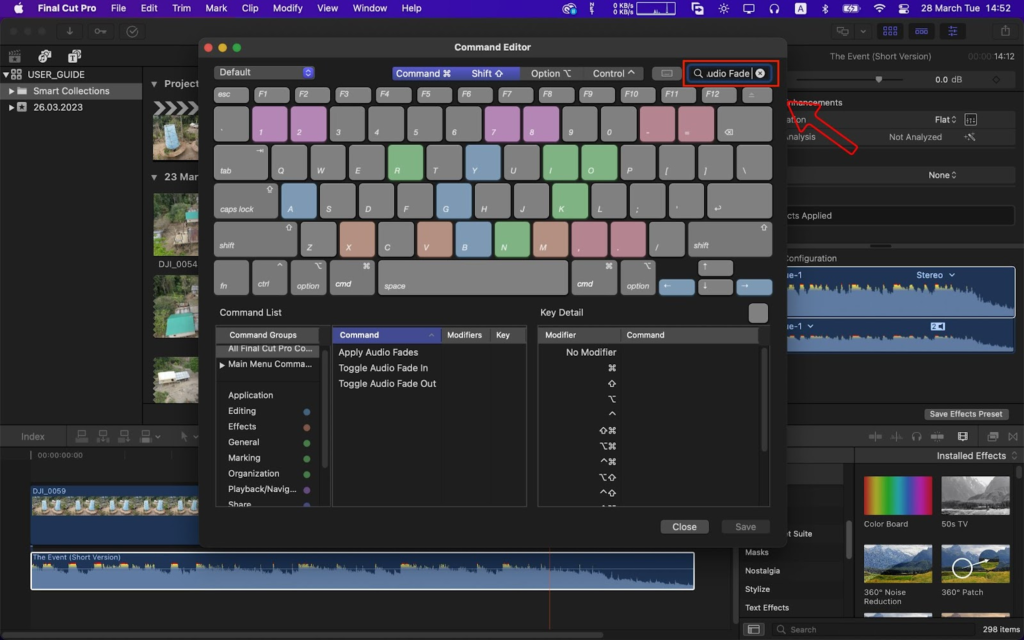Viewport: 1024px width, 640px height.
Task: Click the volume keyframe diamond icon
Action: point(996,80)
